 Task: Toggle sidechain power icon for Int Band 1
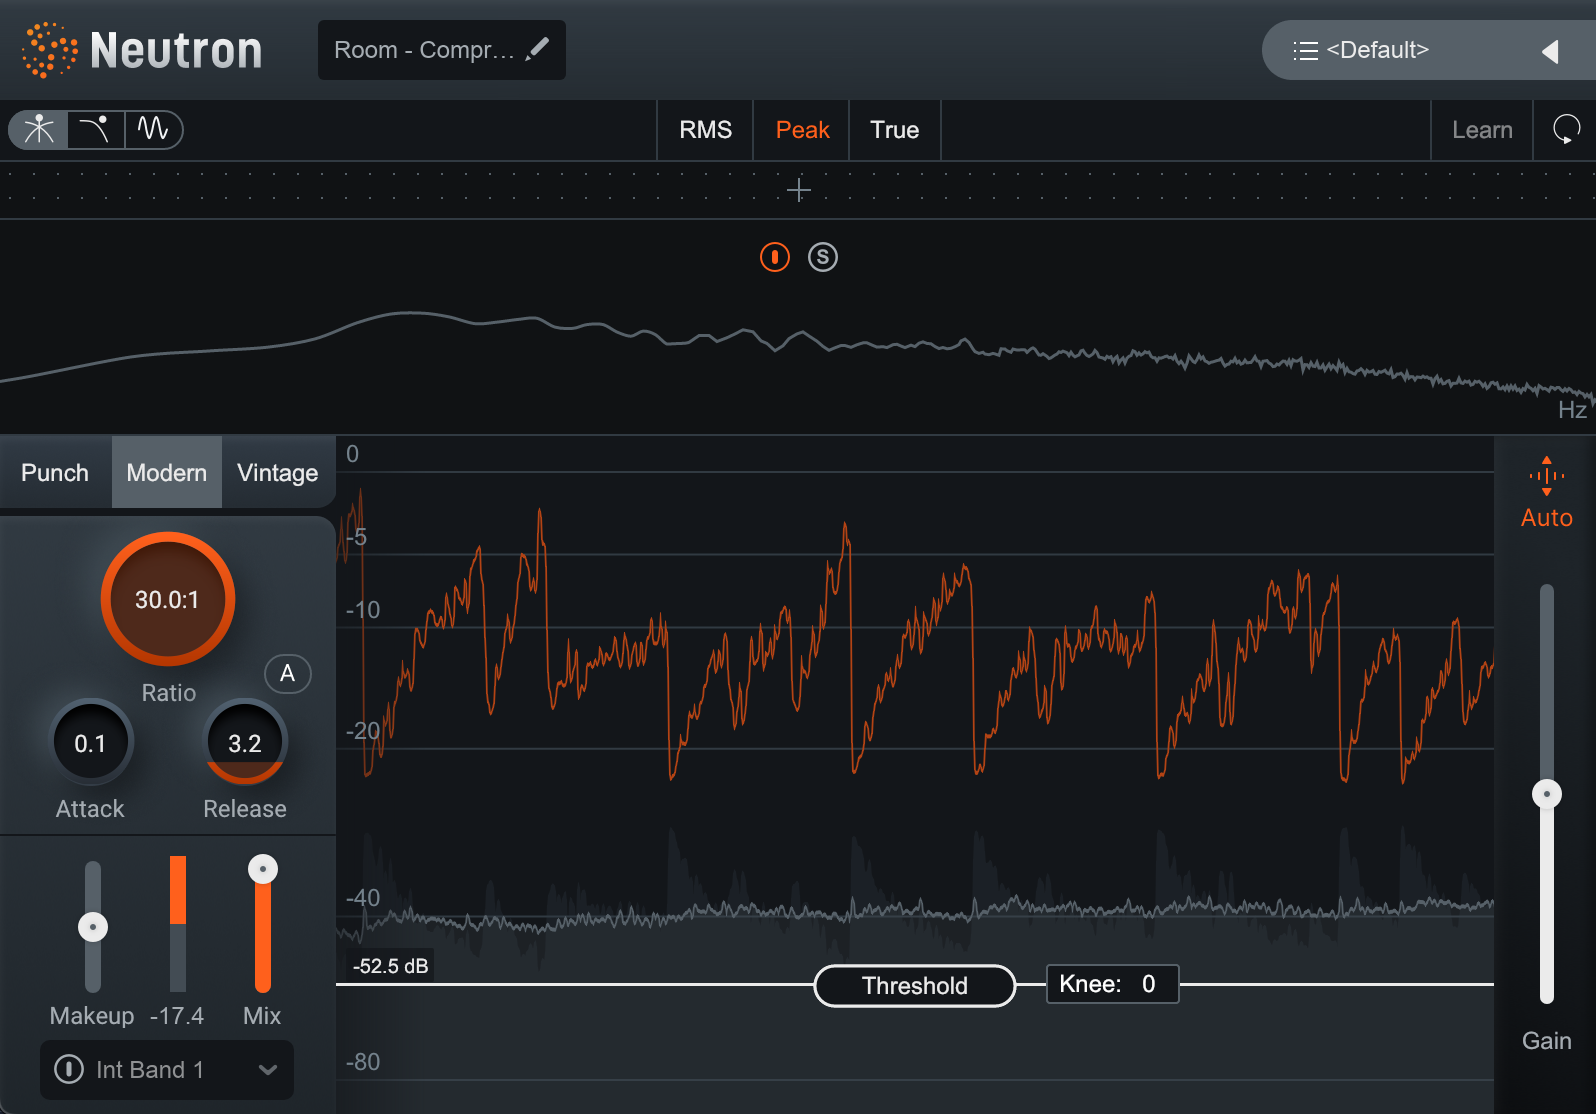pos(69,1069)
